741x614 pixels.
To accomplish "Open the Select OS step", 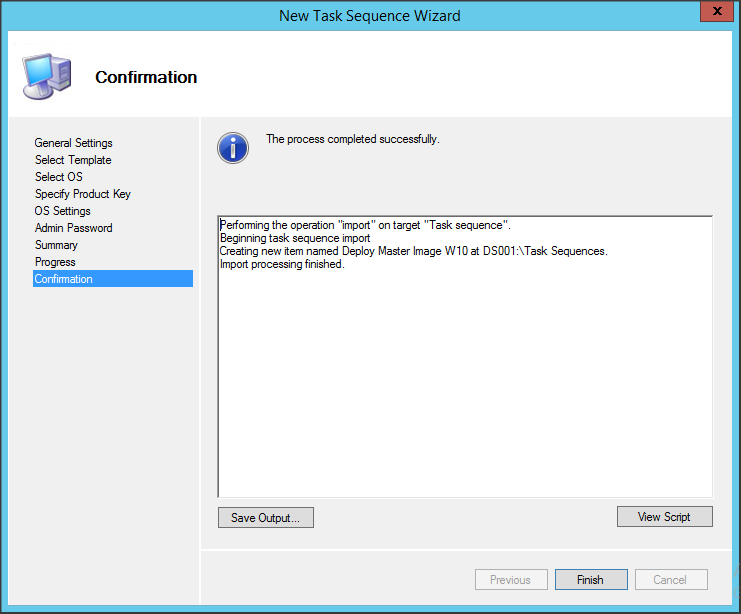I will 59,177.
